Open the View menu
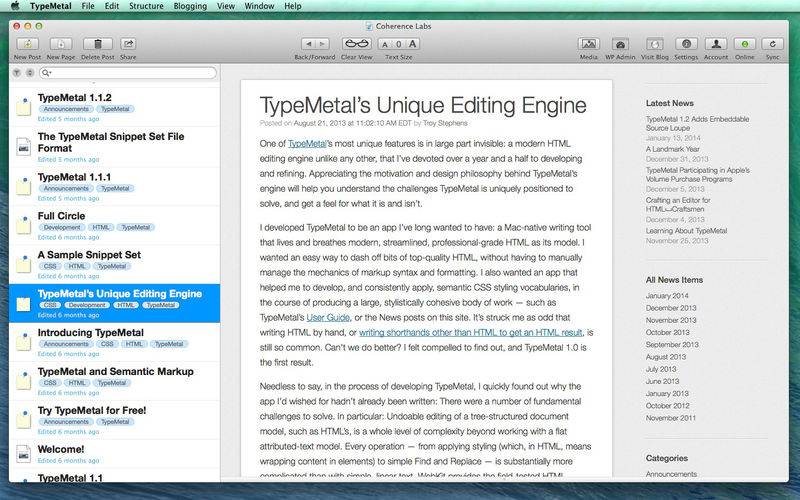This screenshot has width=800, height=500. click(226, 6)
